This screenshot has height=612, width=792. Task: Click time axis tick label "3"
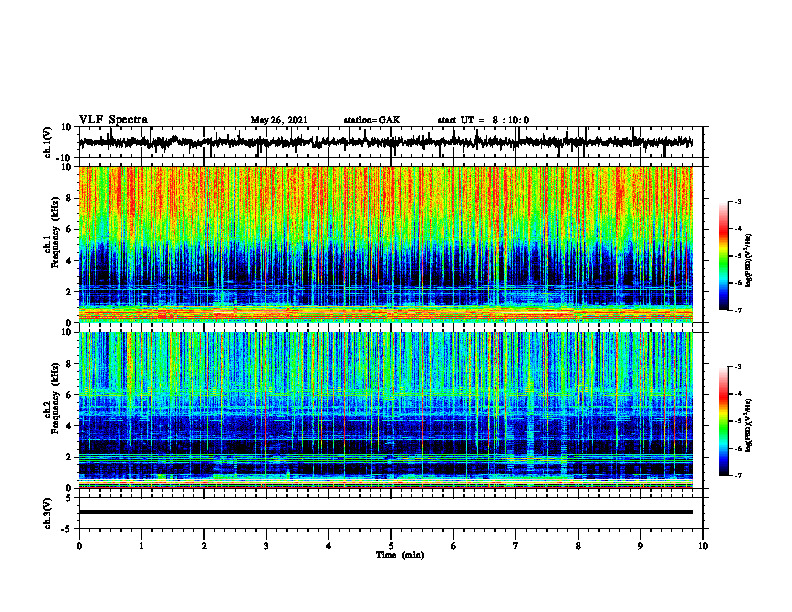266,546
